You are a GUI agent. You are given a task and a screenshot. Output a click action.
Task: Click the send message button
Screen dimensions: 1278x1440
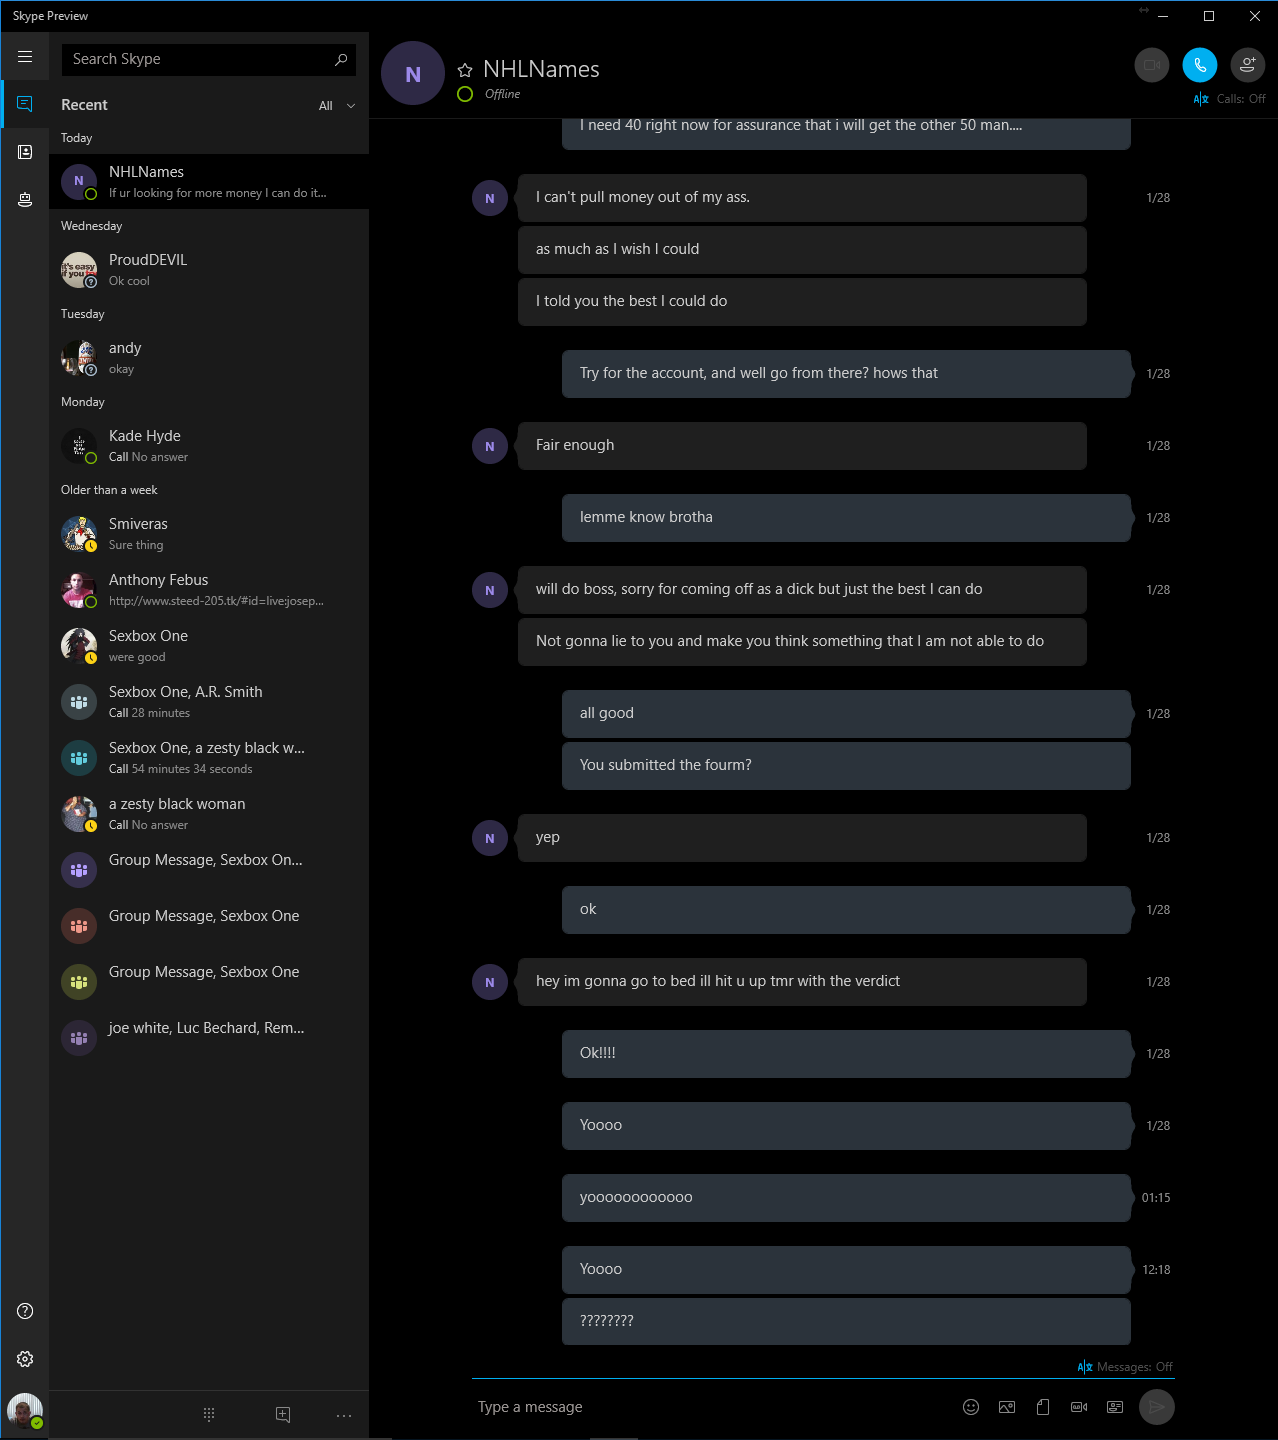tap(1157, 1407)
